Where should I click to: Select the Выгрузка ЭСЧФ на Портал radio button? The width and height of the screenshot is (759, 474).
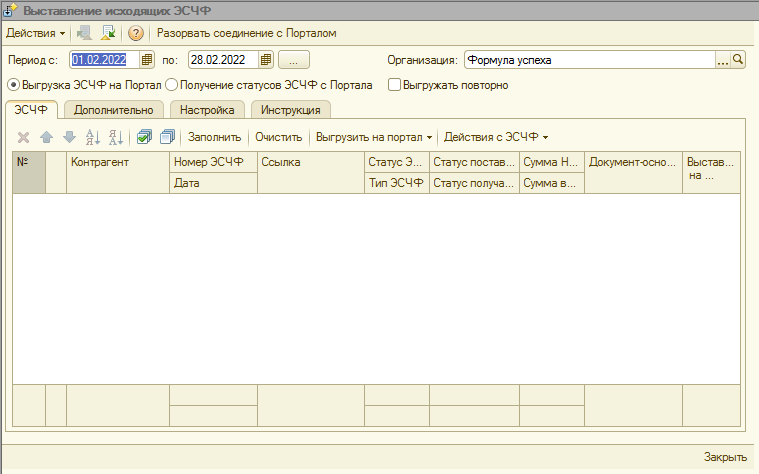[x=13, y=85]
